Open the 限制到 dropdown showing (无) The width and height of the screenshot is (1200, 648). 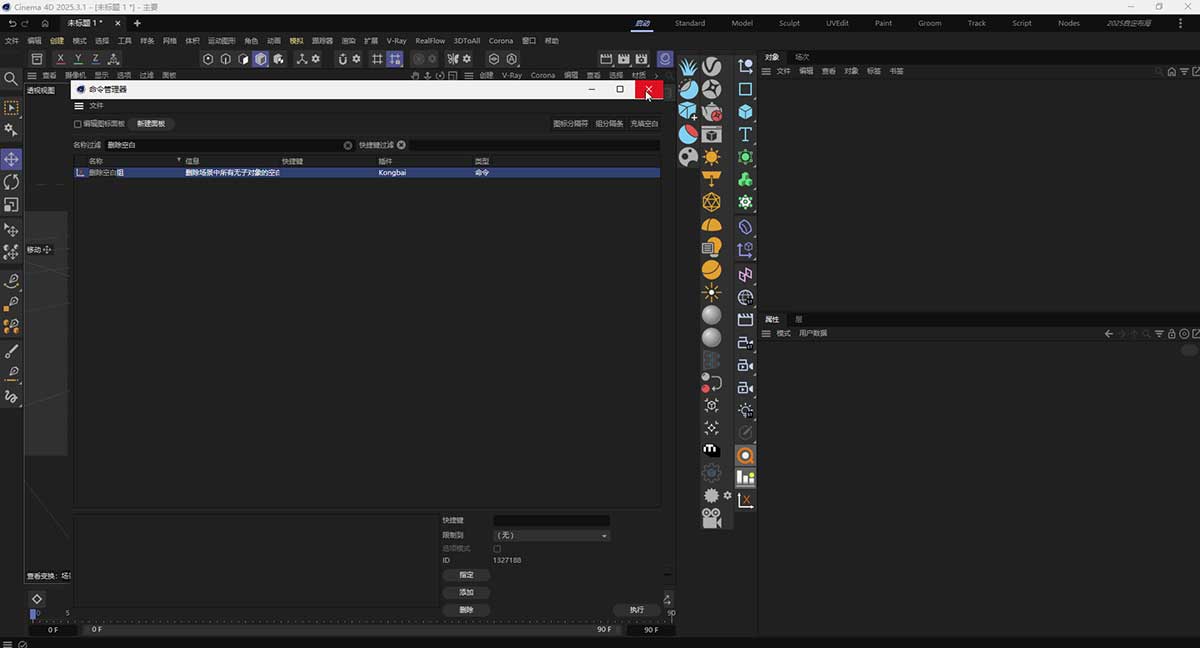(550, 535)
